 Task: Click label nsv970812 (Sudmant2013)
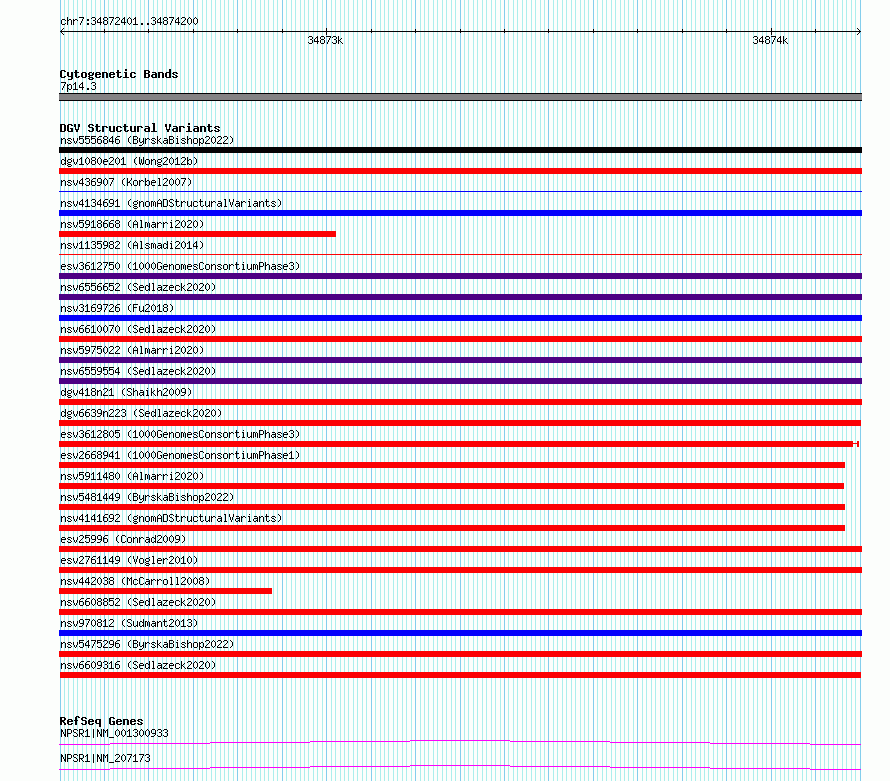click(x=129, y=623)
